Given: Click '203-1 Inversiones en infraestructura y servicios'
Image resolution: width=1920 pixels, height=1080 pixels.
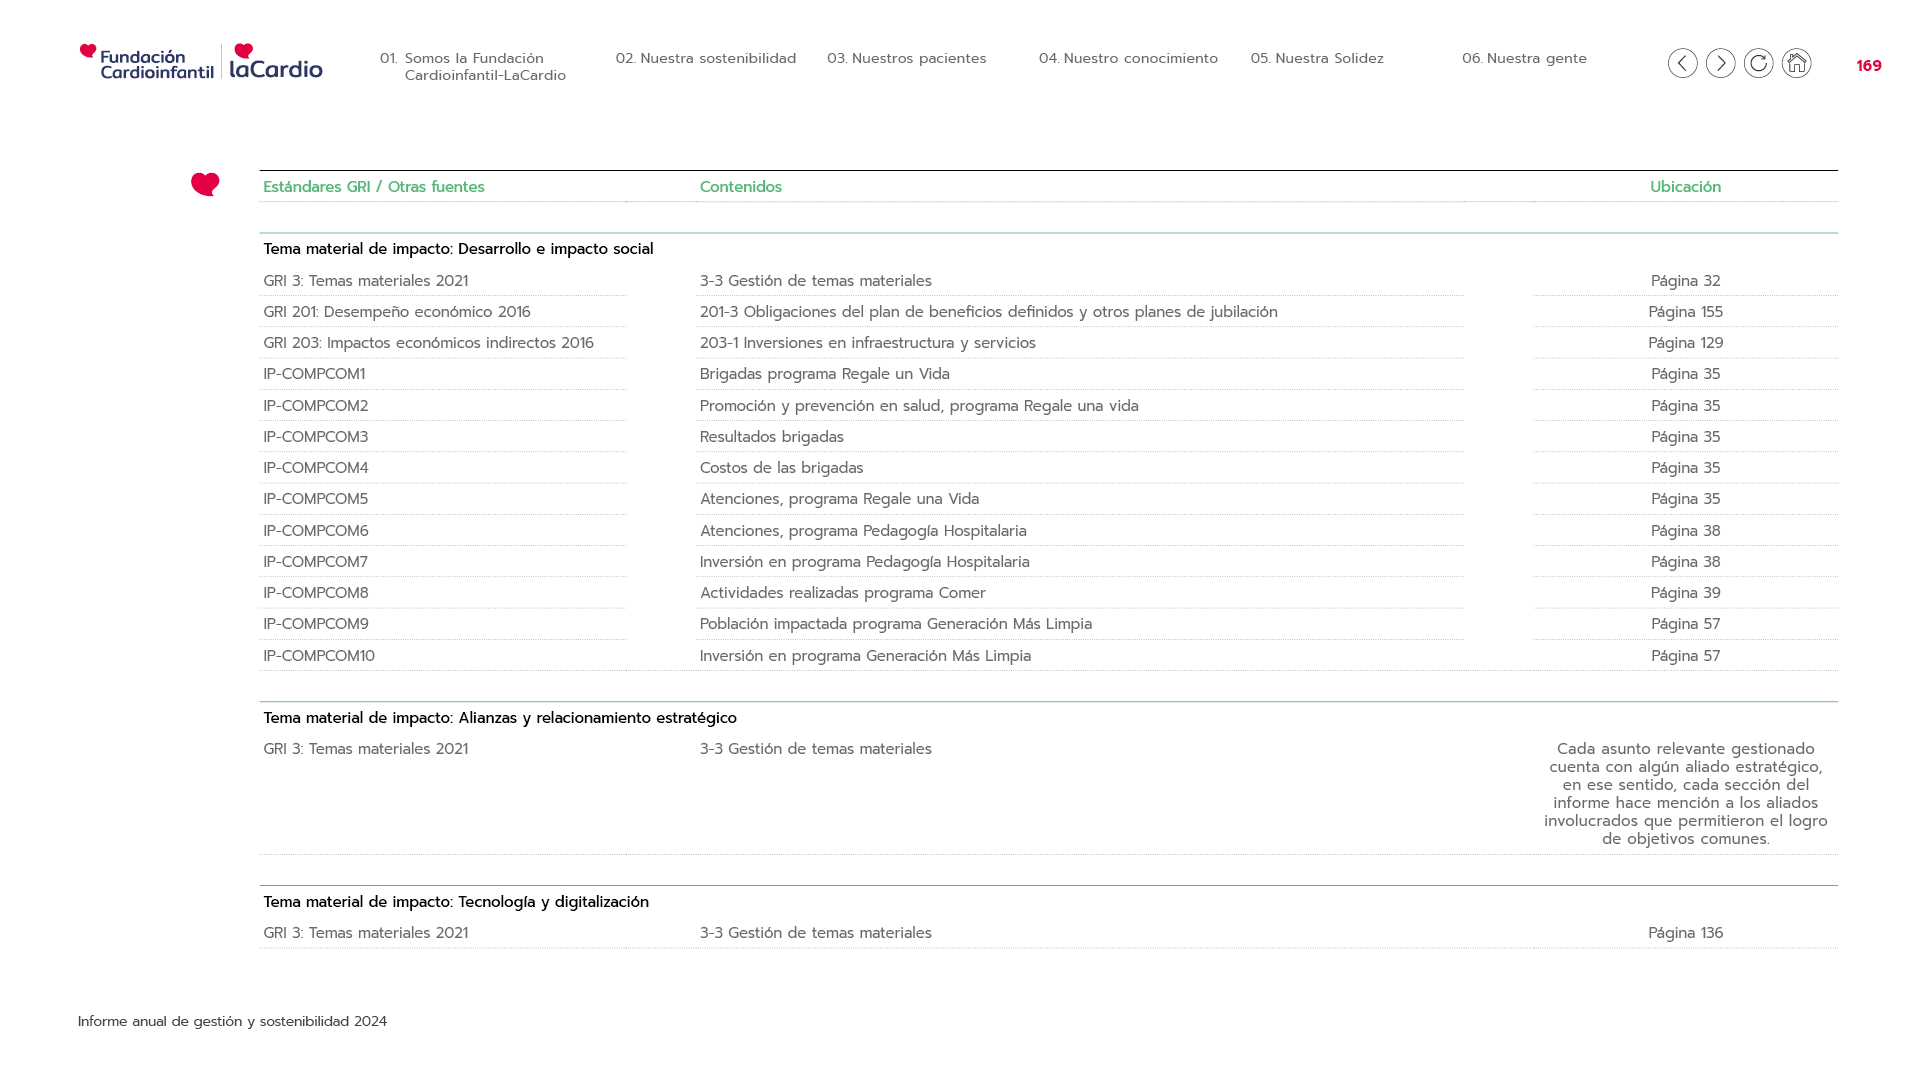Looking at the screenshot, I should (867, 343).
